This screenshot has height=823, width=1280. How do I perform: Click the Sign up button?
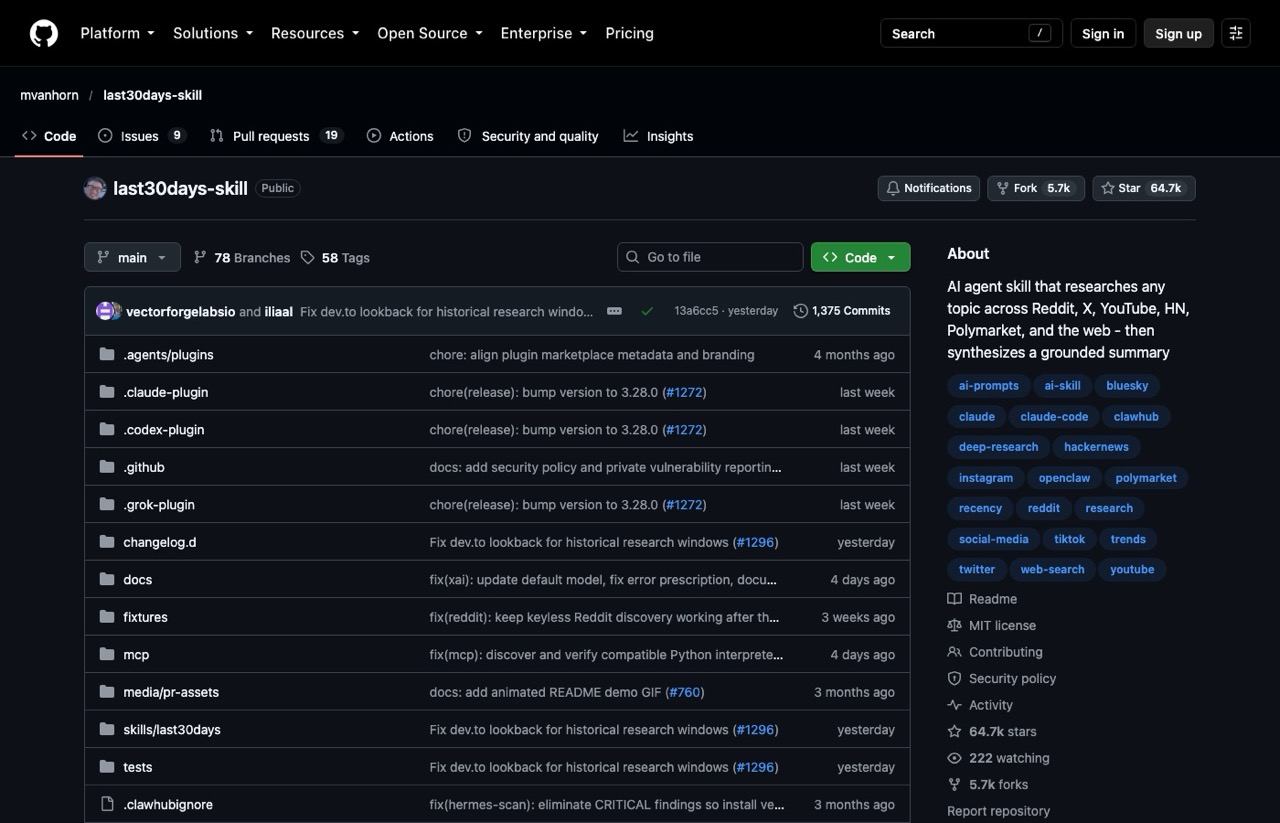(x=1178, y=33)
